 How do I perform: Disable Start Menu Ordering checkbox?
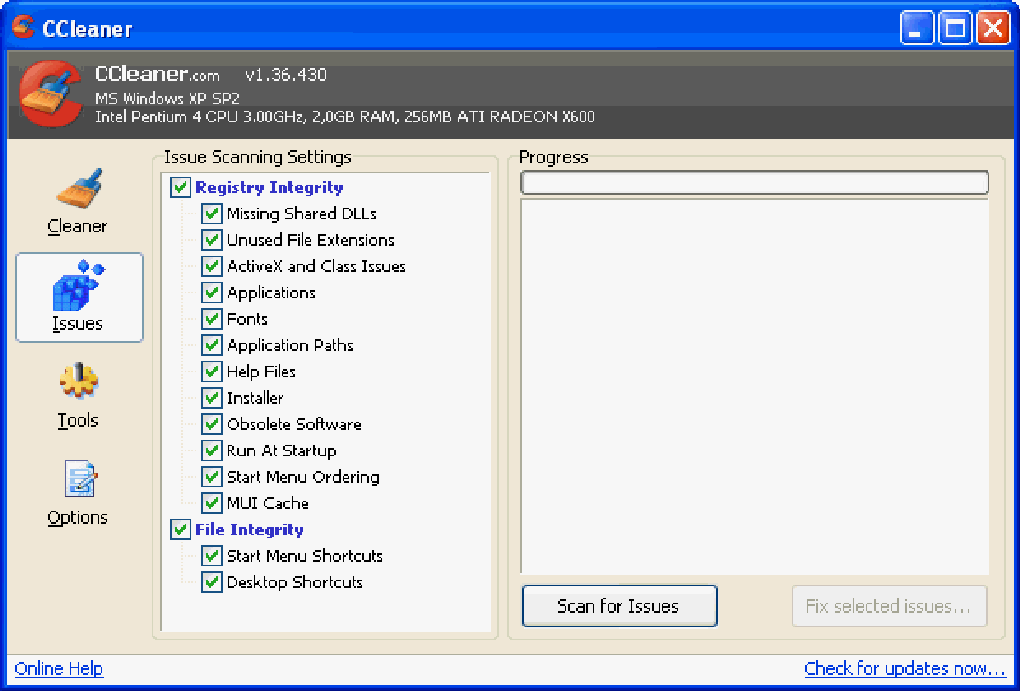211,477
